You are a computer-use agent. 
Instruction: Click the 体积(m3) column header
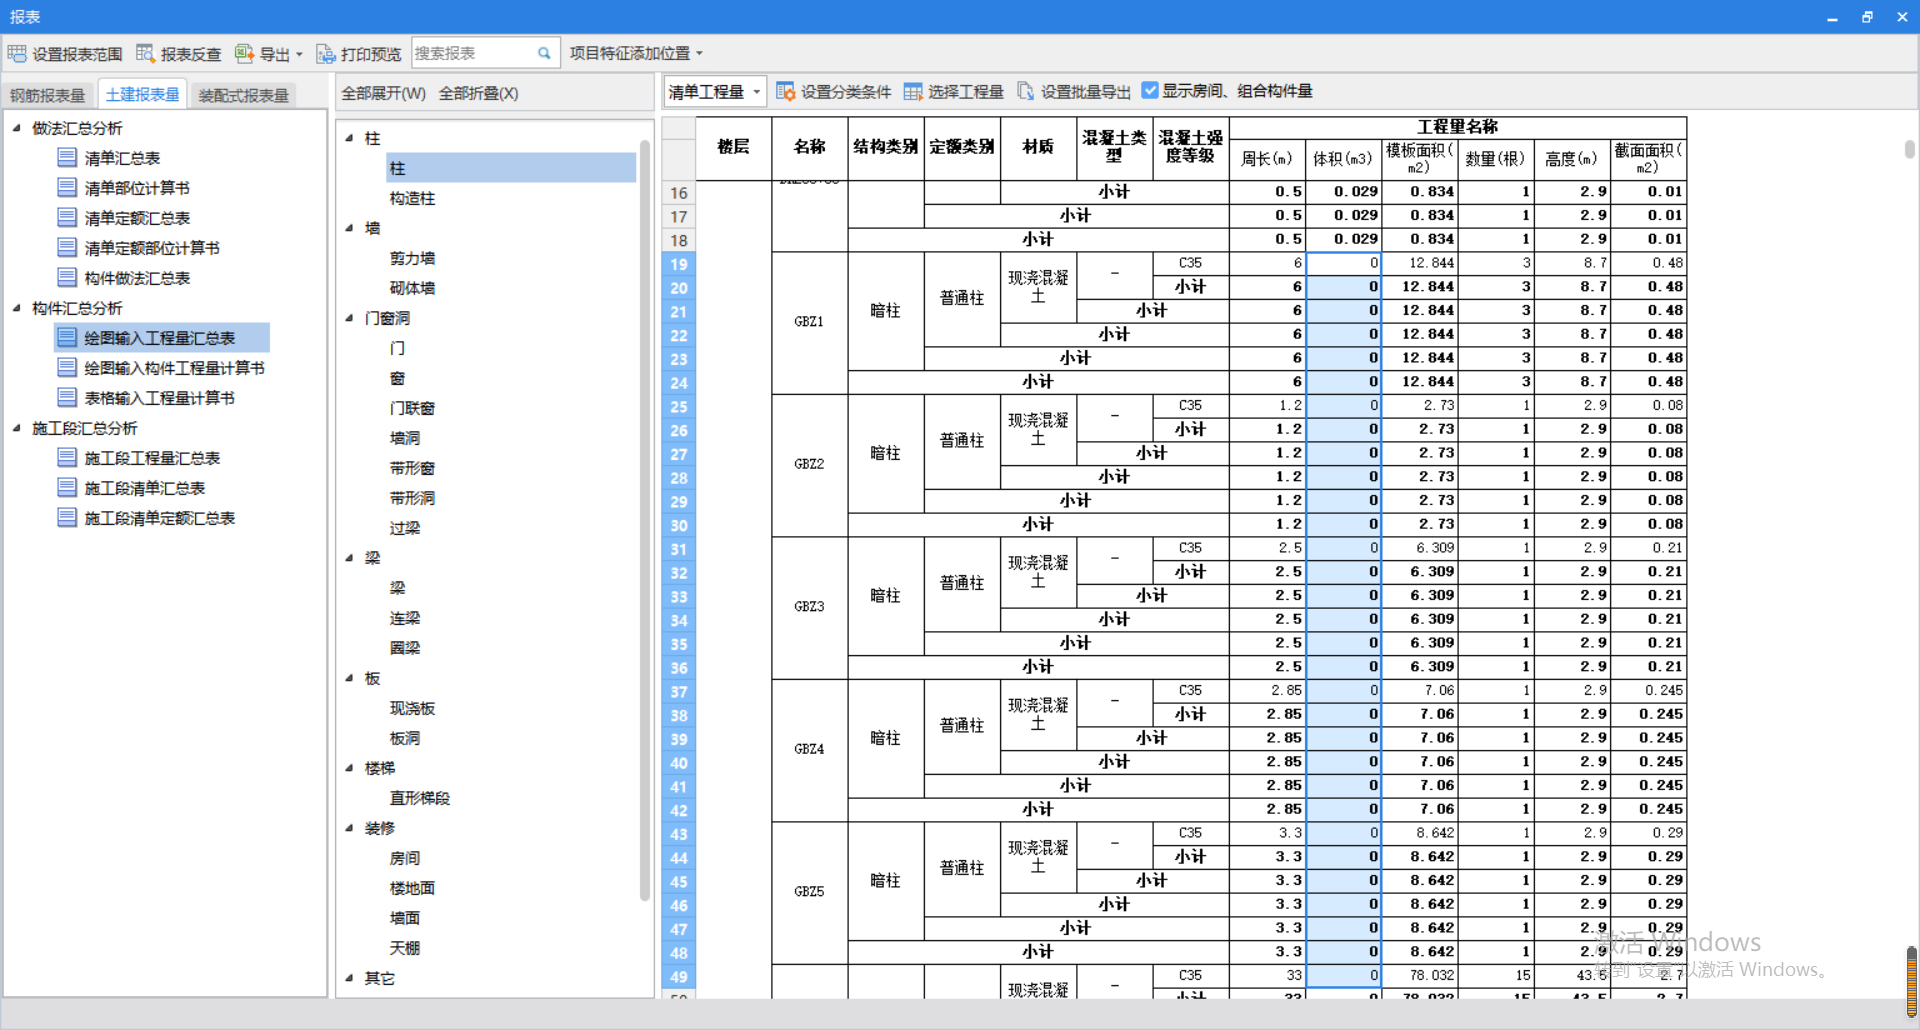(x=1343, y=159)
